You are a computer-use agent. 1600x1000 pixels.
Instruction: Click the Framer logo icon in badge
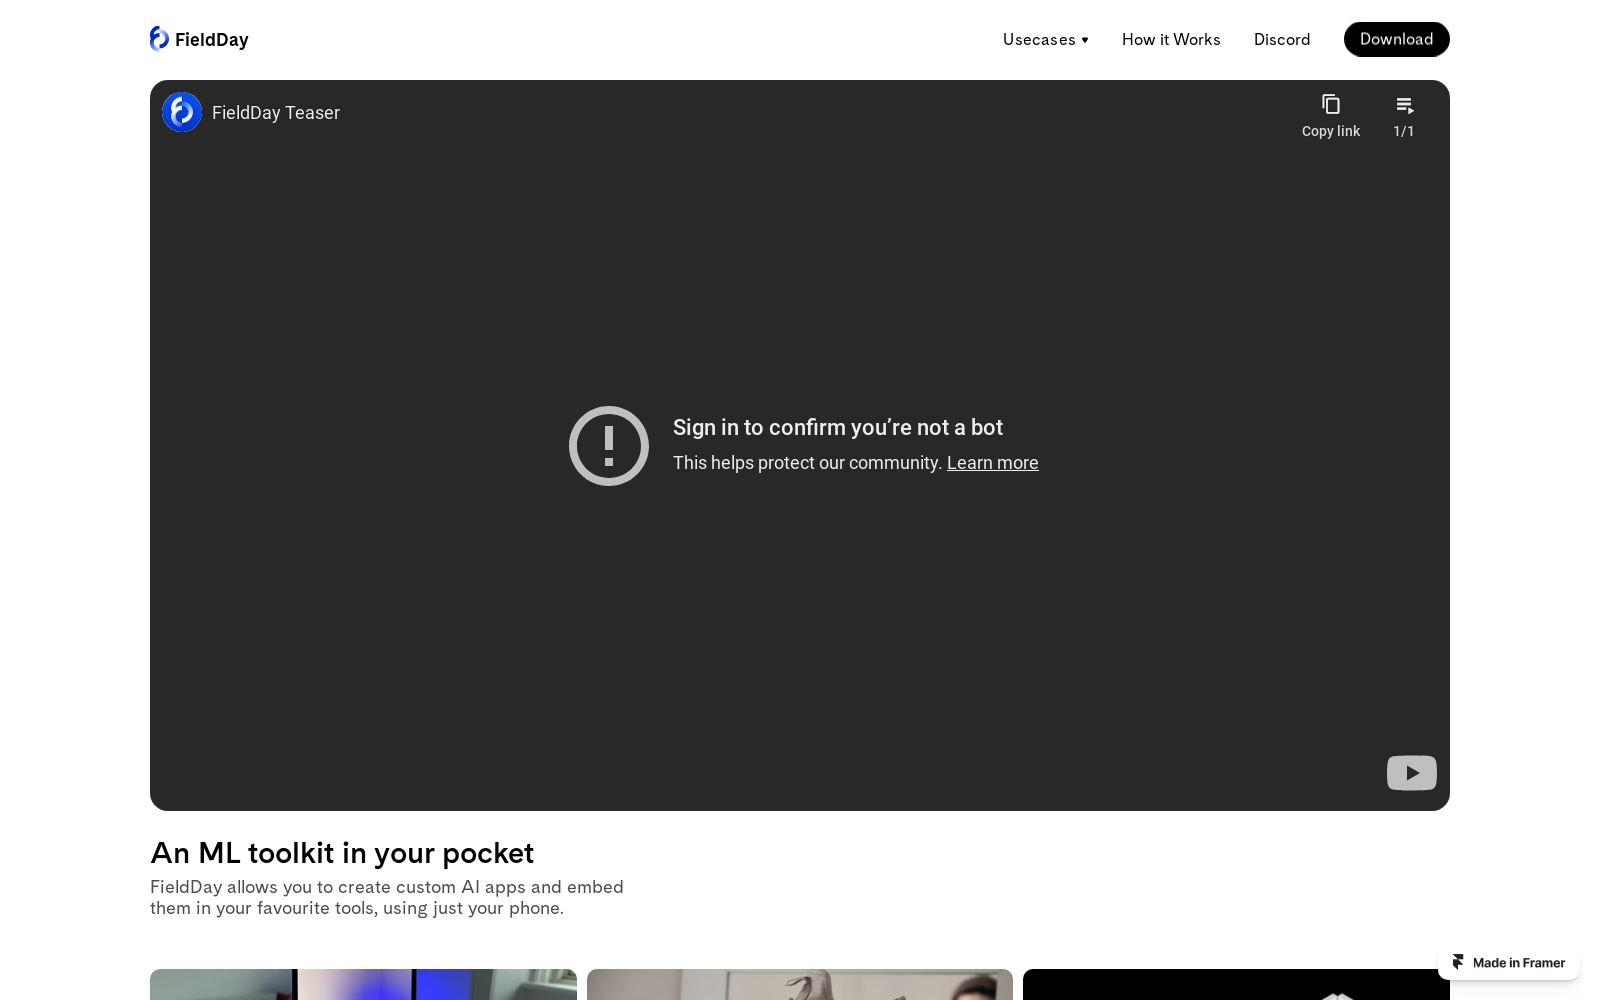tap(1458, 962)
